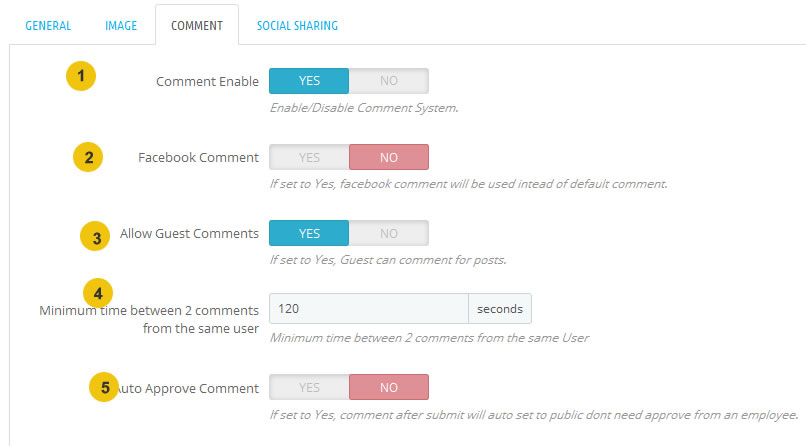
Task: Set Comment Enable to YES
Action: click(x=309, y=81)
